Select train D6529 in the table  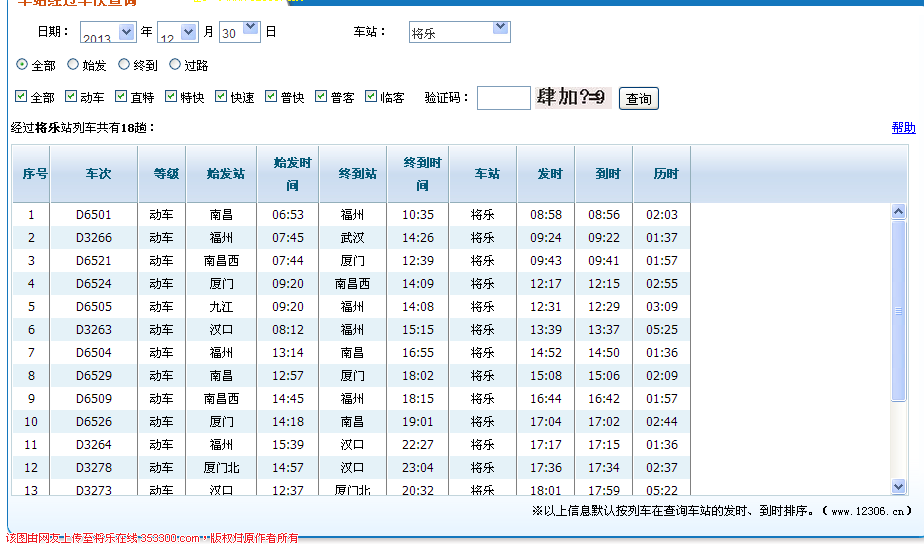[x=94, y=375]
